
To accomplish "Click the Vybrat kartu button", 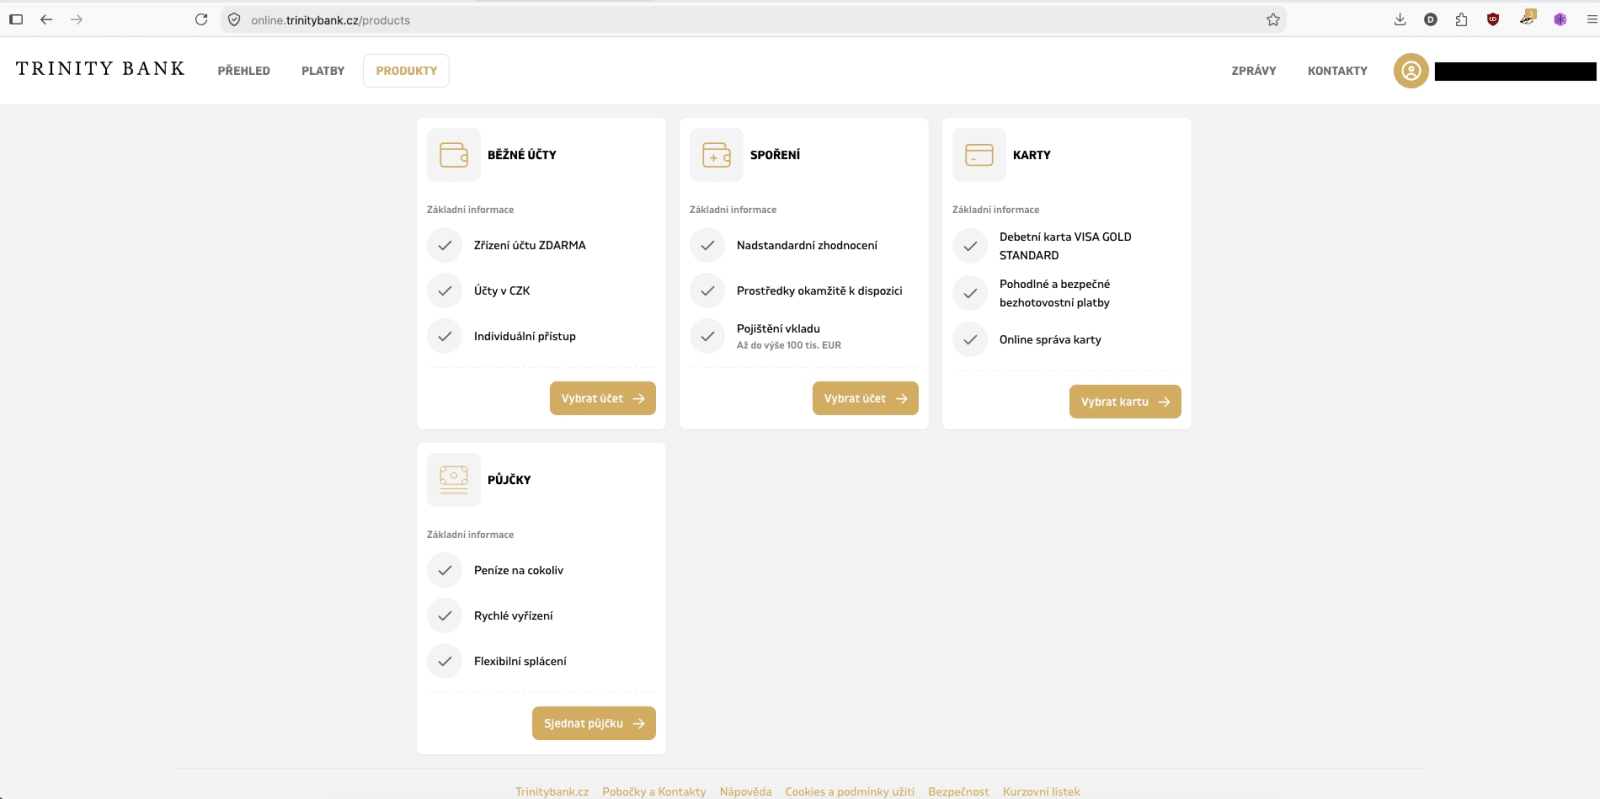I will coord(1125,402).
